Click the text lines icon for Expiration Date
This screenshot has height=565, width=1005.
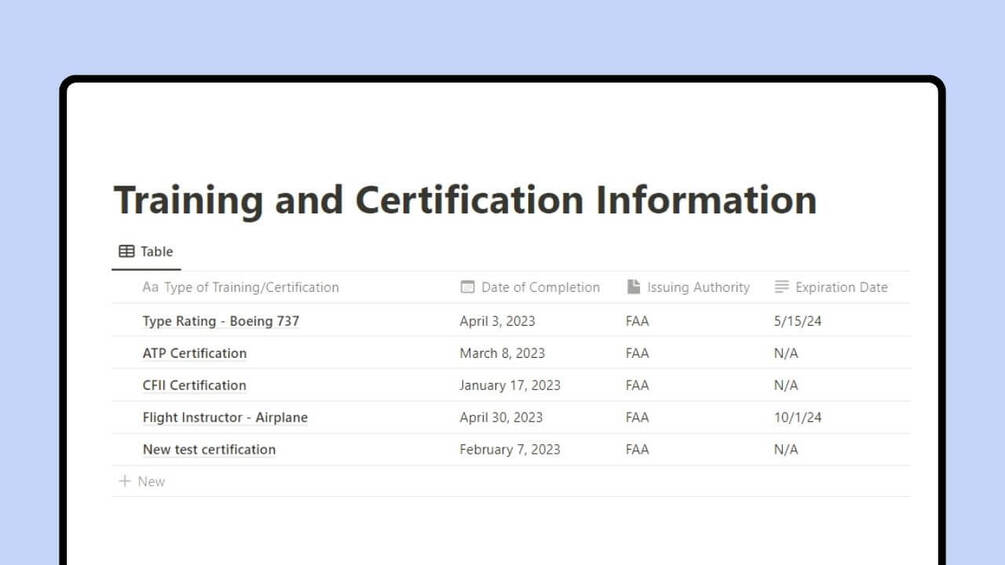pyautogui.click(x=781, y=287)
